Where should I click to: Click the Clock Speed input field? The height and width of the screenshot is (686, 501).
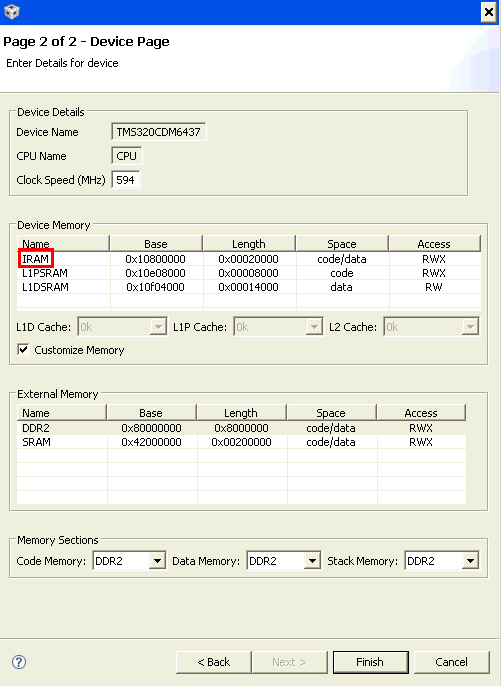[x=126, y=180]
